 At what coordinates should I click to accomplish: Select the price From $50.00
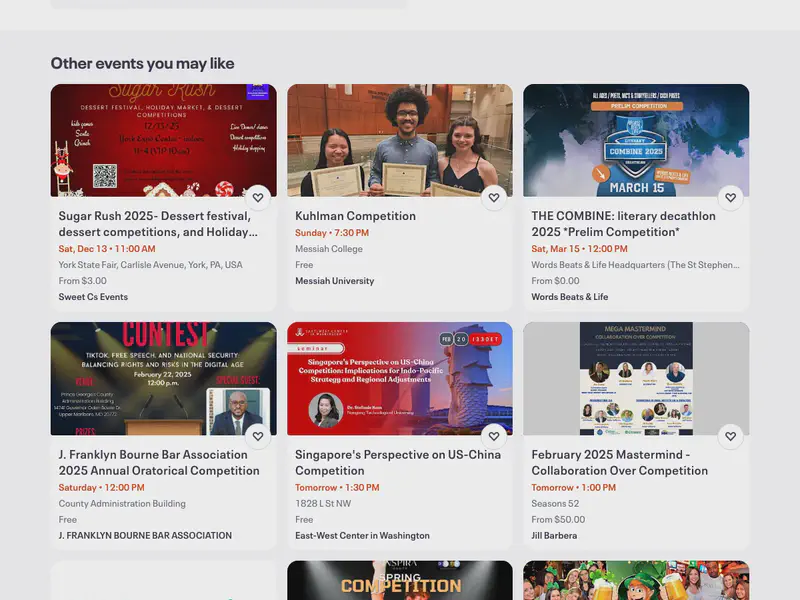[559, 519]
